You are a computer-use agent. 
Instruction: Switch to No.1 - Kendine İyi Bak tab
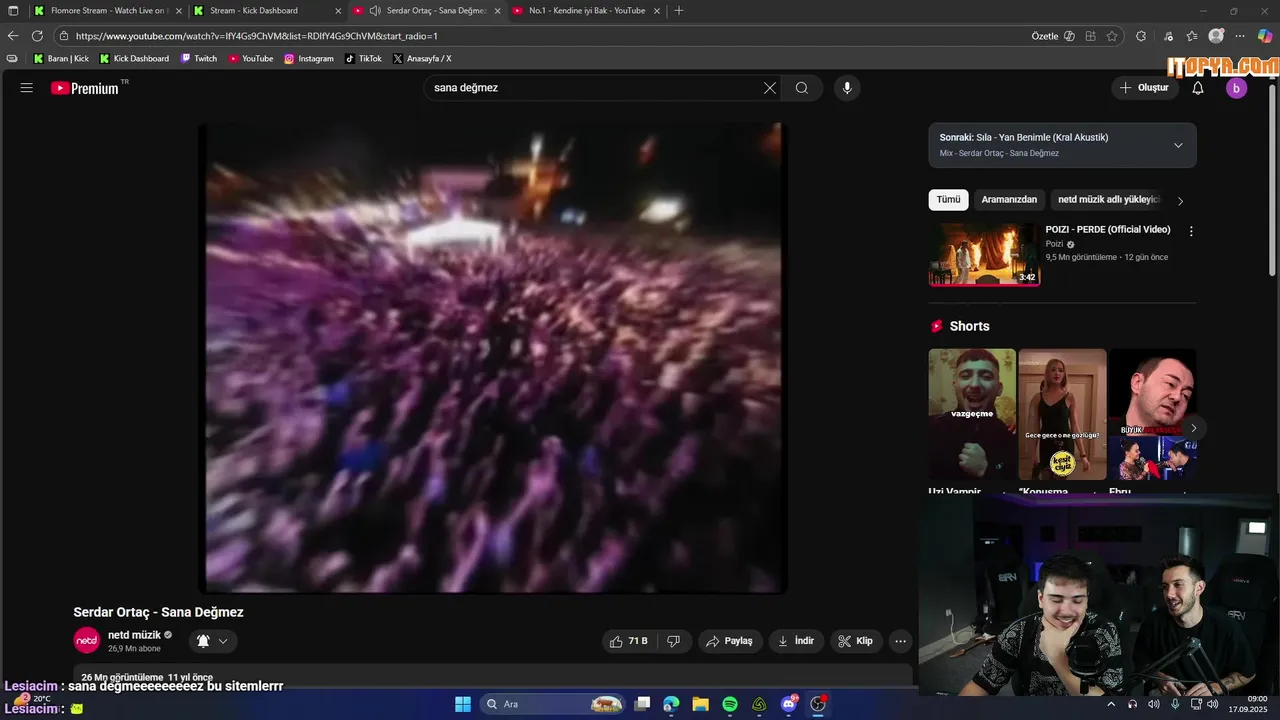click(586, 11)
